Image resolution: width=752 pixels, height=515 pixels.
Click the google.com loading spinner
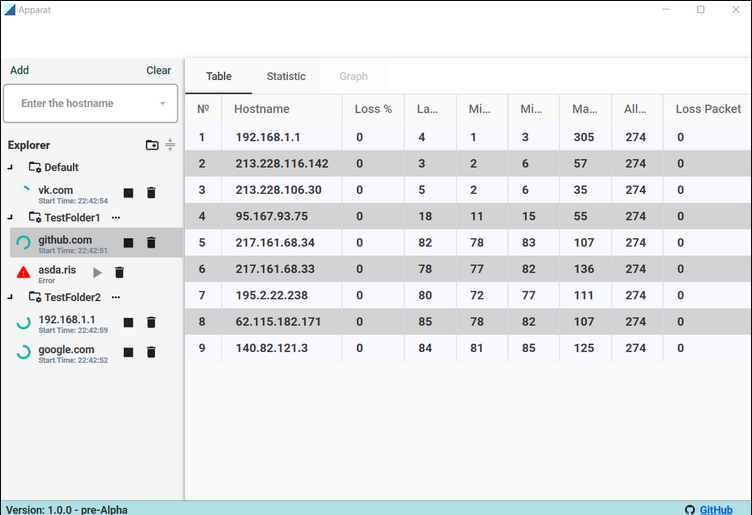pos(23,352)
